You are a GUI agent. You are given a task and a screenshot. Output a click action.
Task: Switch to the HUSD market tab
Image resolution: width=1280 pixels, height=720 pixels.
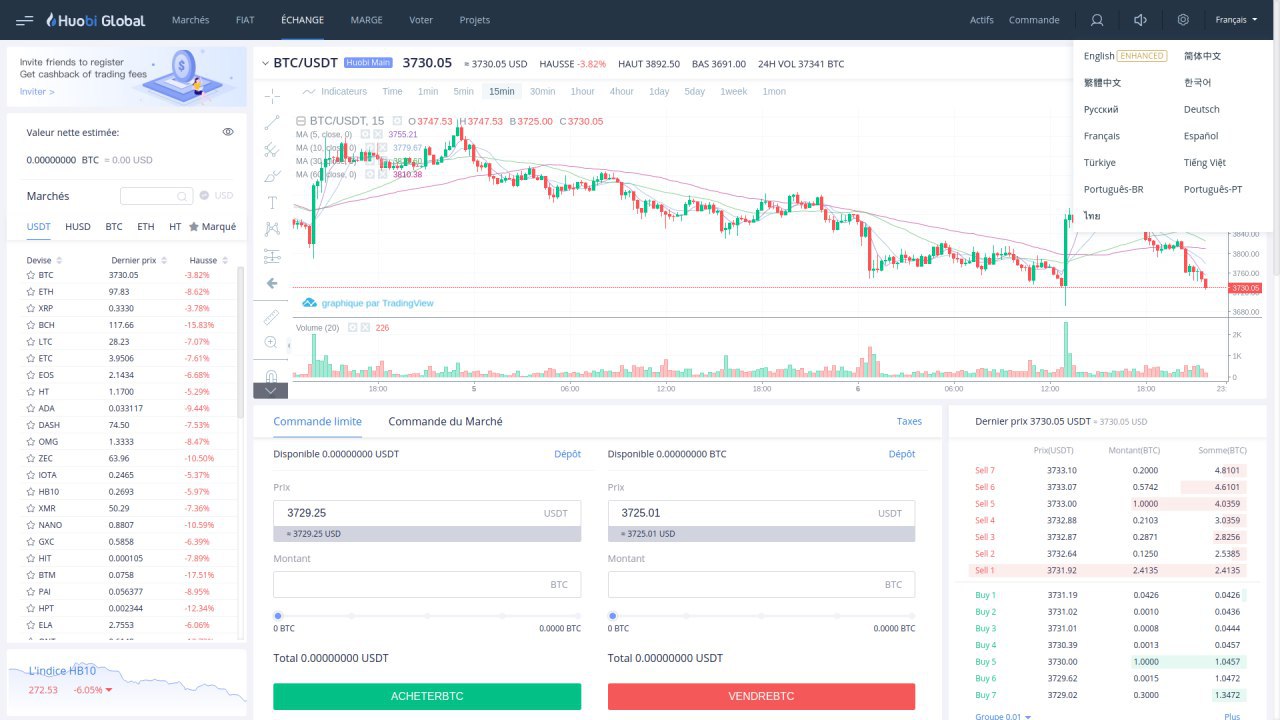click(x=78, y=227)
